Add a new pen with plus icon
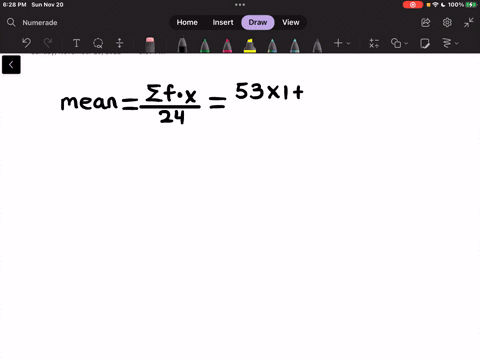This screenshot has height=360, width=480. pyautogui.click(x=338, y=43)
